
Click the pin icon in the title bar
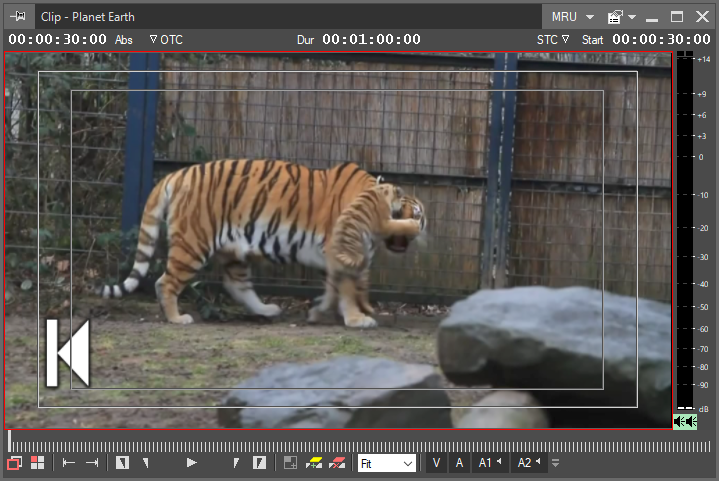(18, 17)
